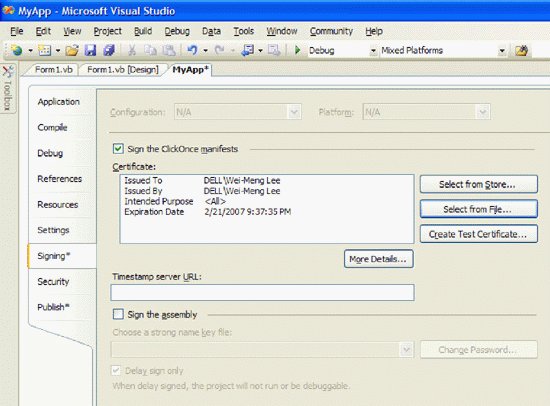Open the Window menu
Viewport: 550px width, 406px height.
tap(282, 31)
